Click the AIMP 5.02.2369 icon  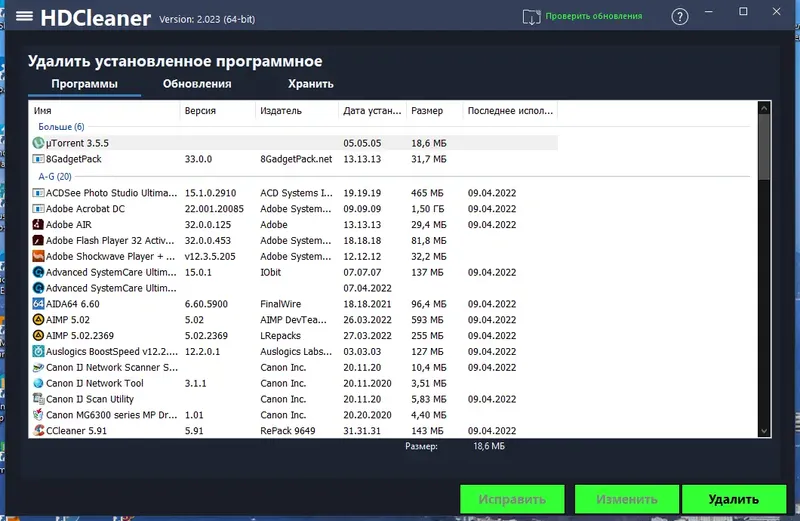click(38, 335)
